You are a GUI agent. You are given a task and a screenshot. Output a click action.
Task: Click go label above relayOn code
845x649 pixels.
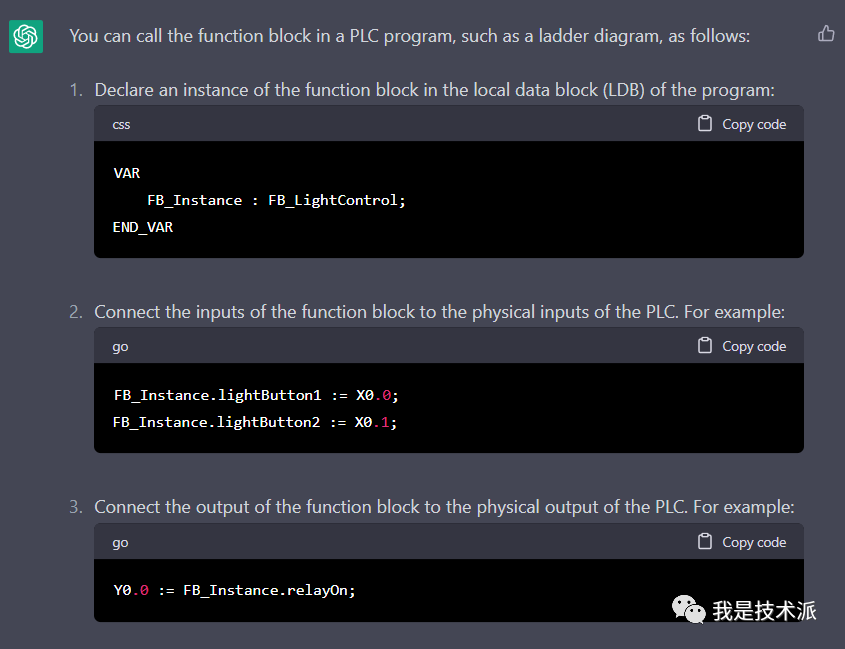(x=120, y=543)
